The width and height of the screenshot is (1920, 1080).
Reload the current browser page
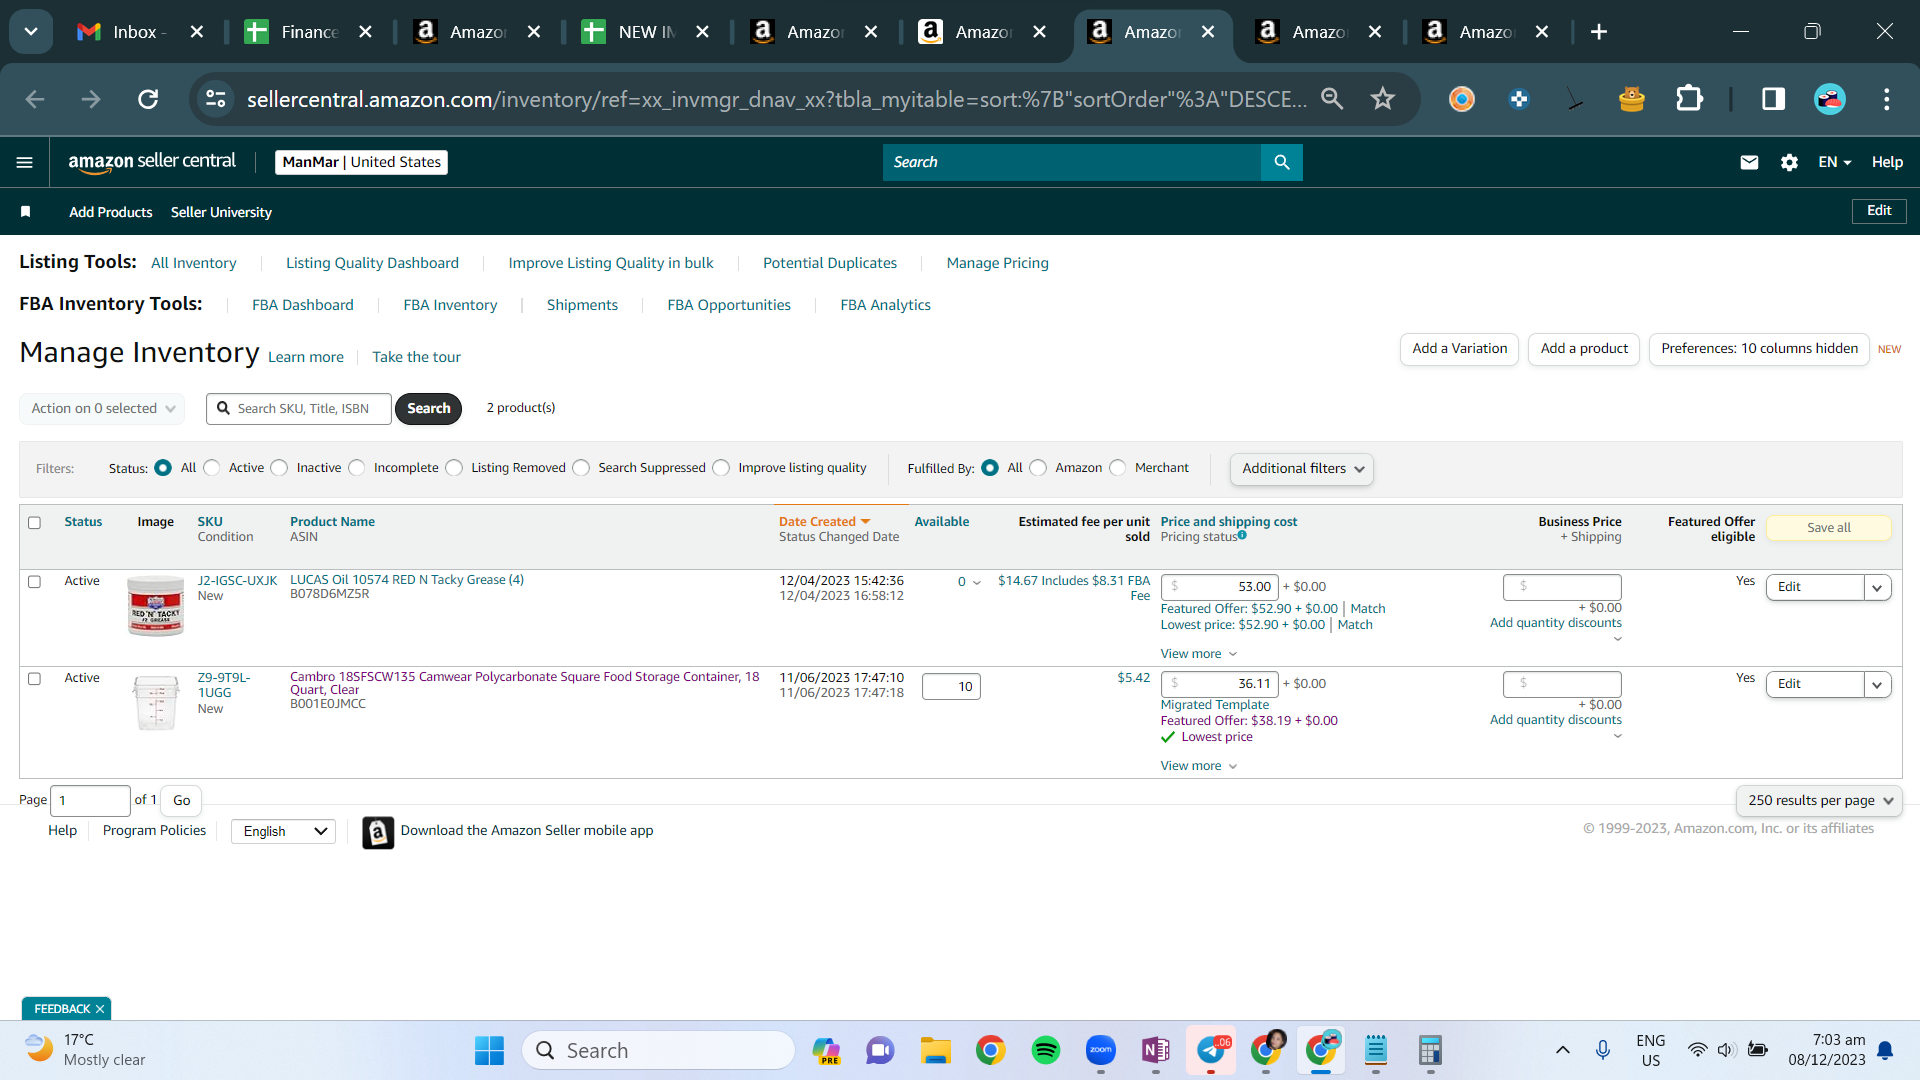[x=148, y=99]
